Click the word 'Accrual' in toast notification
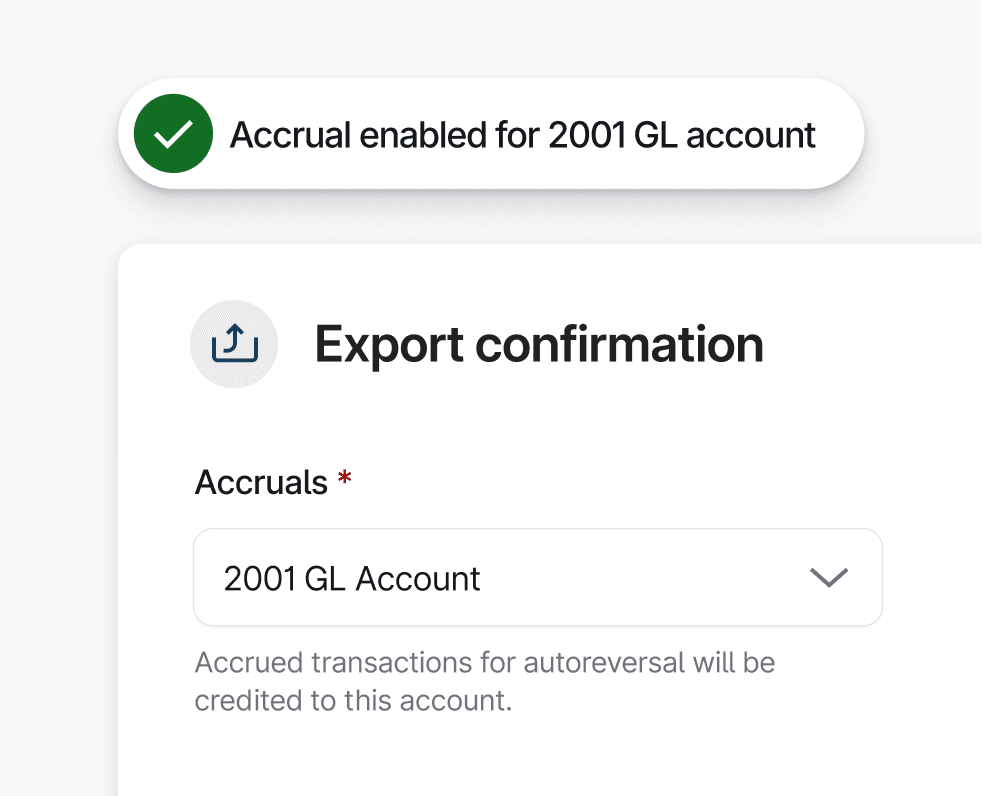 tap(290, 135)
